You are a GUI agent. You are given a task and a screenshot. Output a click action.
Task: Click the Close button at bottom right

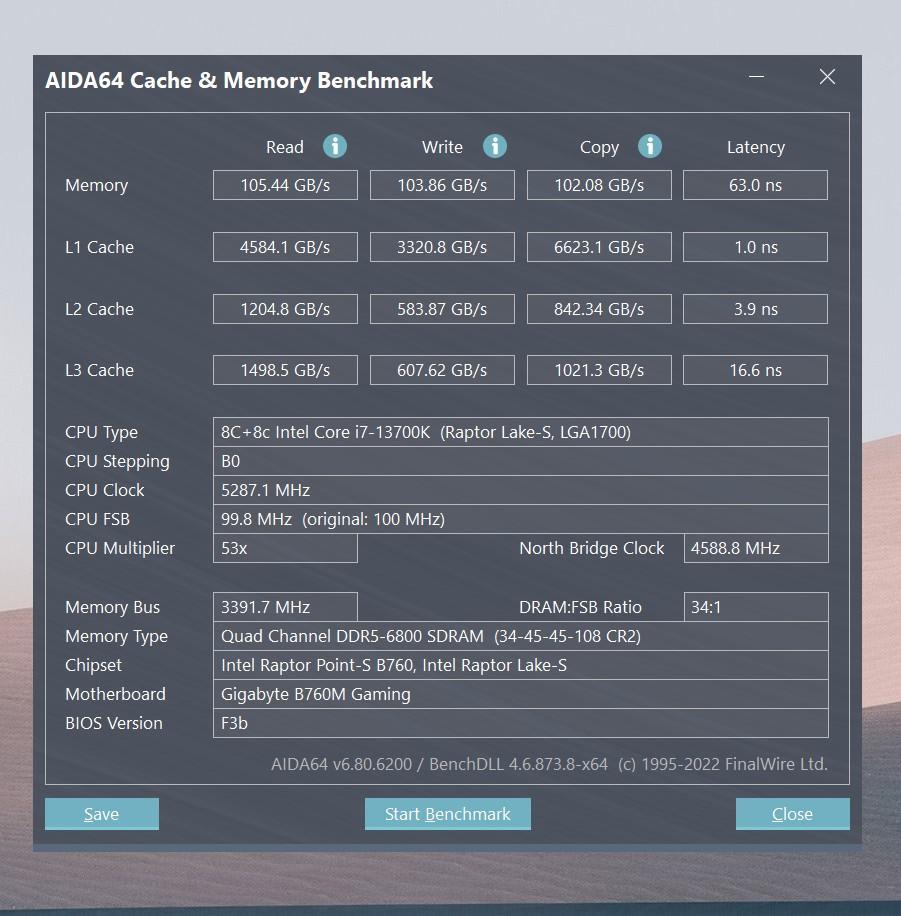(x=792, y=814)
